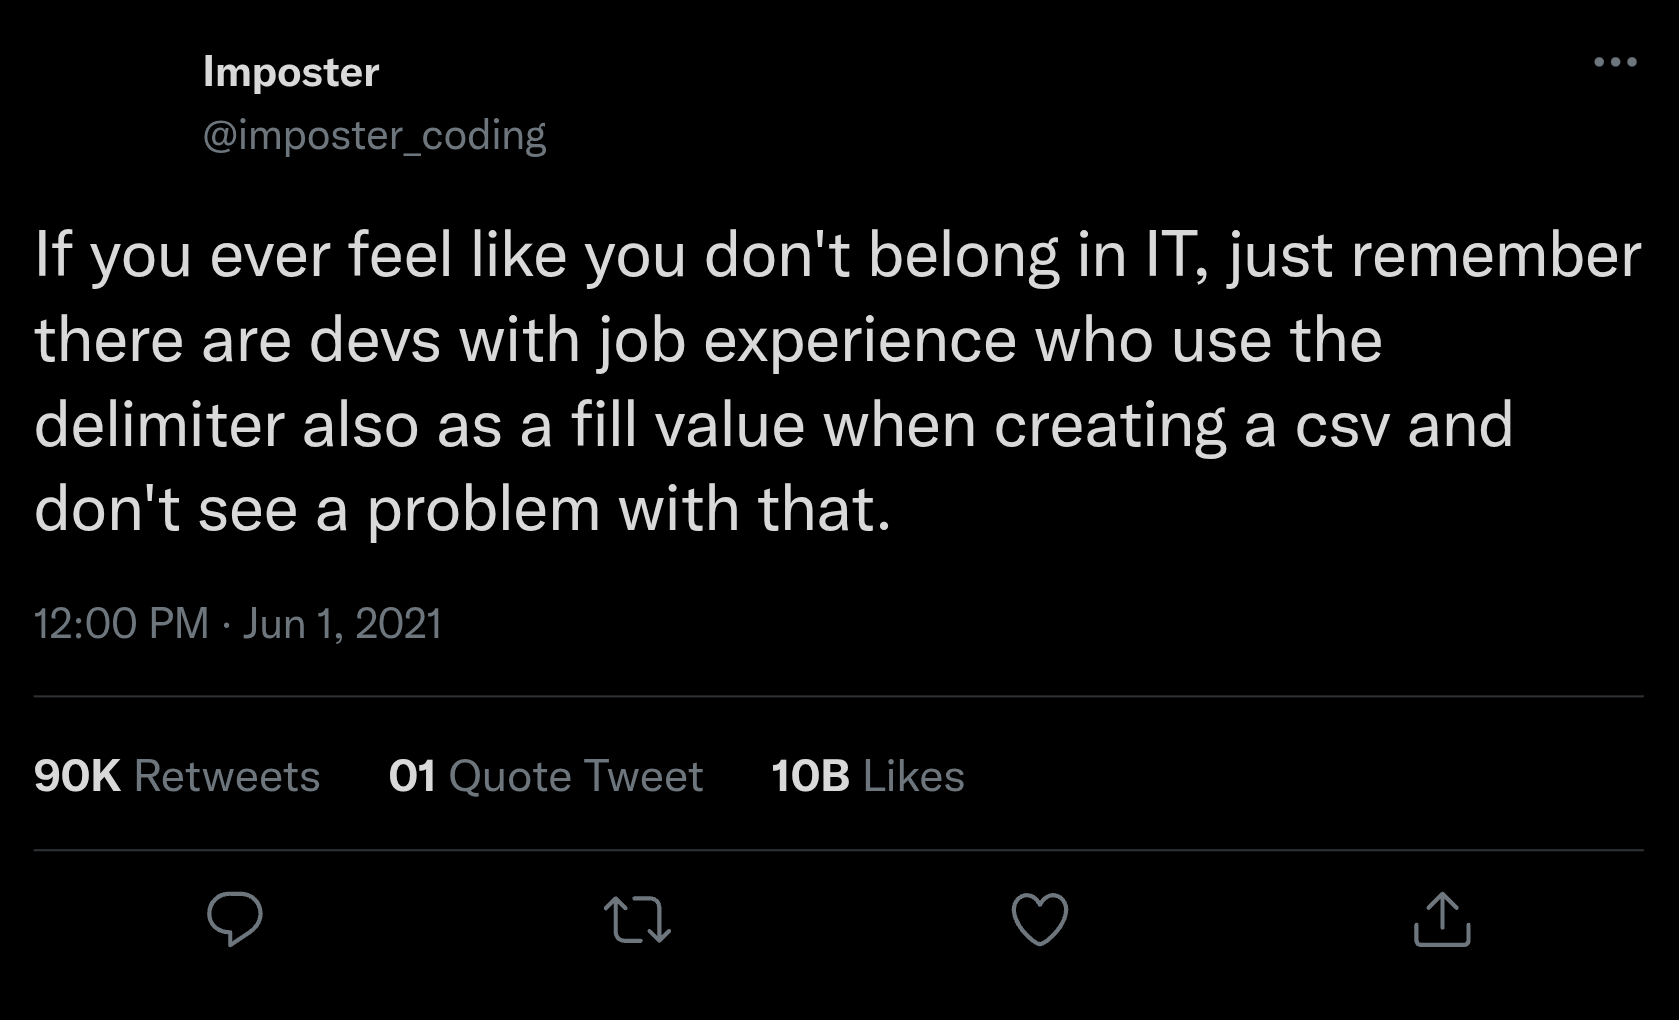The height and width of the screenshot is (1020, 1679).
Task: Click the 12:00 PM timestamp
Action: [x=121, y=623]
